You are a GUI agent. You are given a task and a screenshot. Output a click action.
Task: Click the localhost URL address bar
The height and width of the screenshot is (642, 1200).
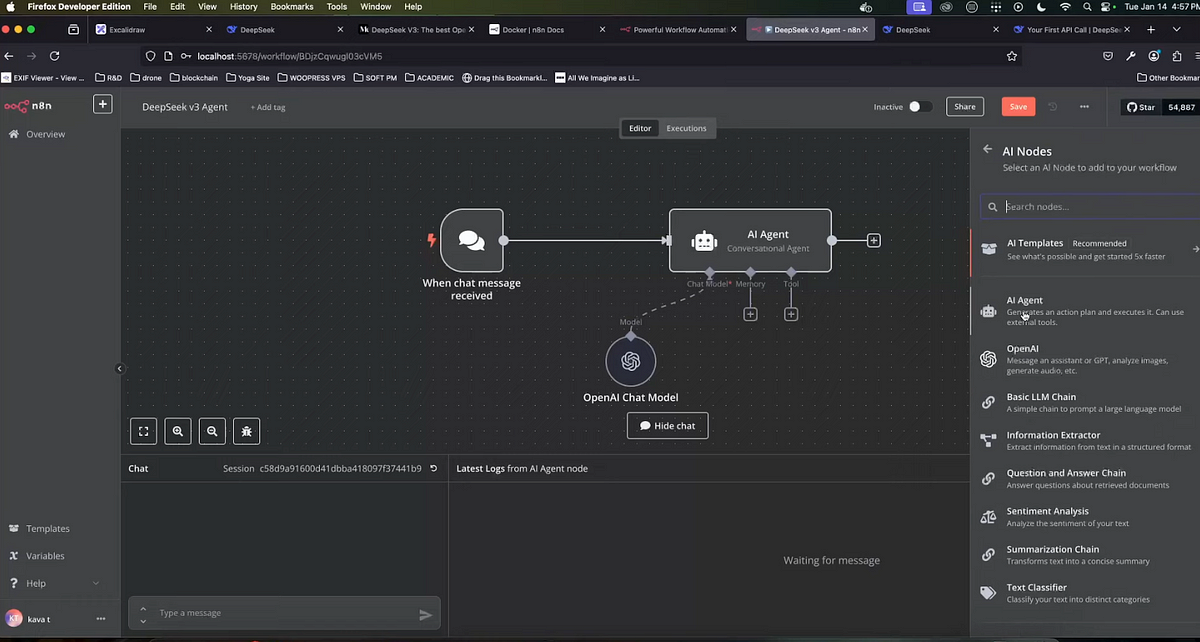(580, 56)
